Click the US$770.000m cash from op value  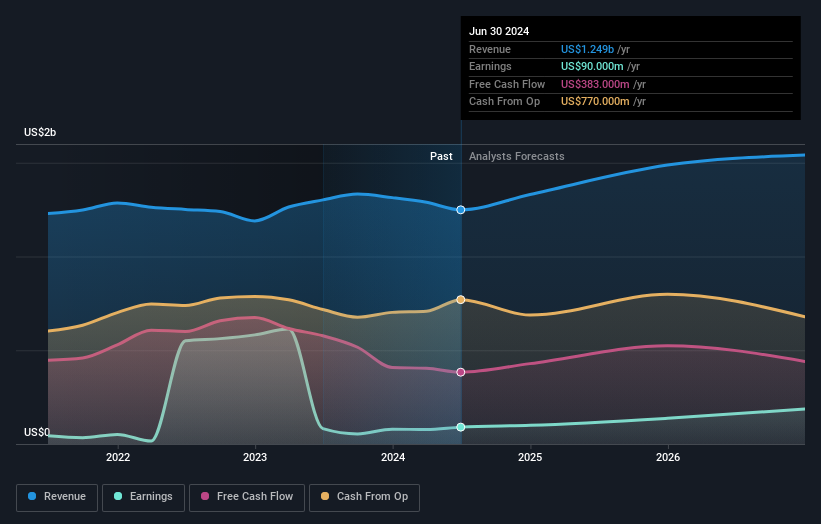click(595, 102)
